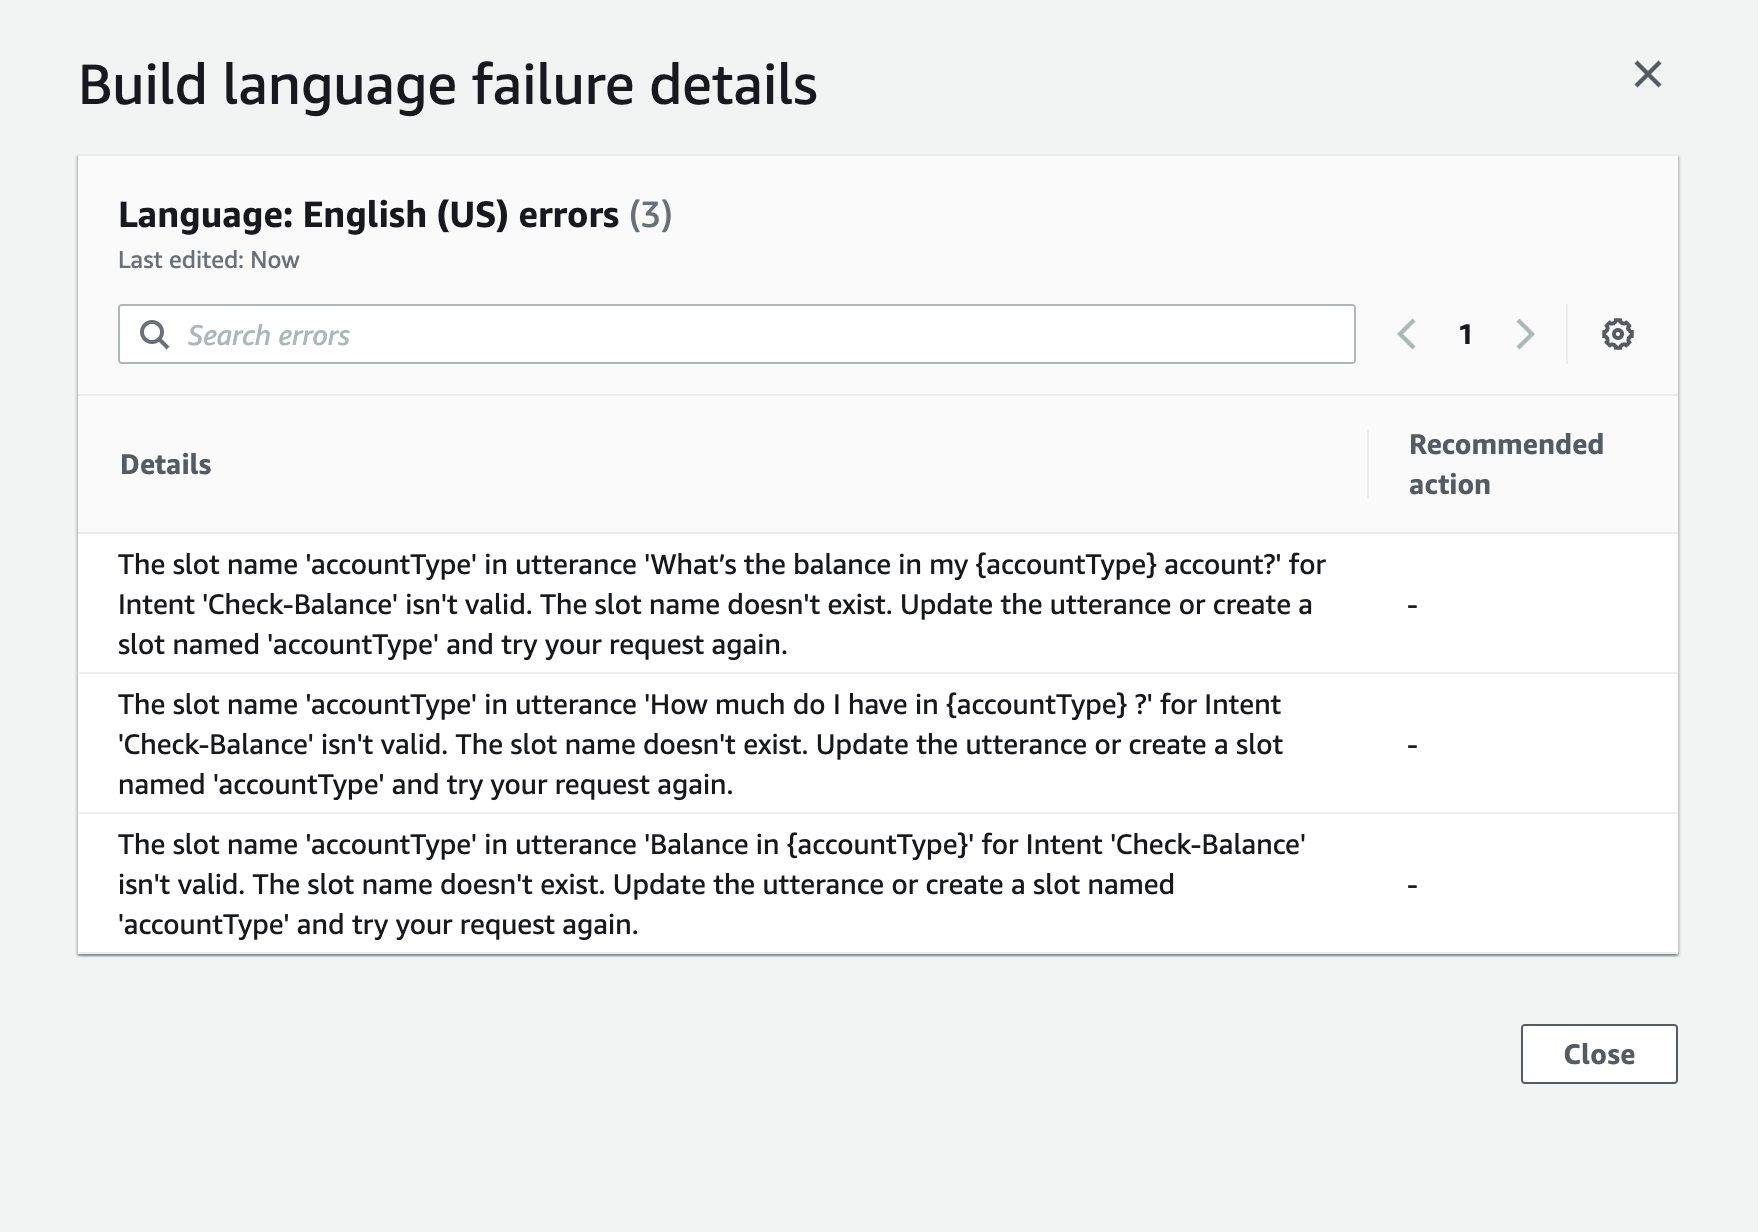
Task: Click the column divider beside Recommended action
Action: (1368, 464)
